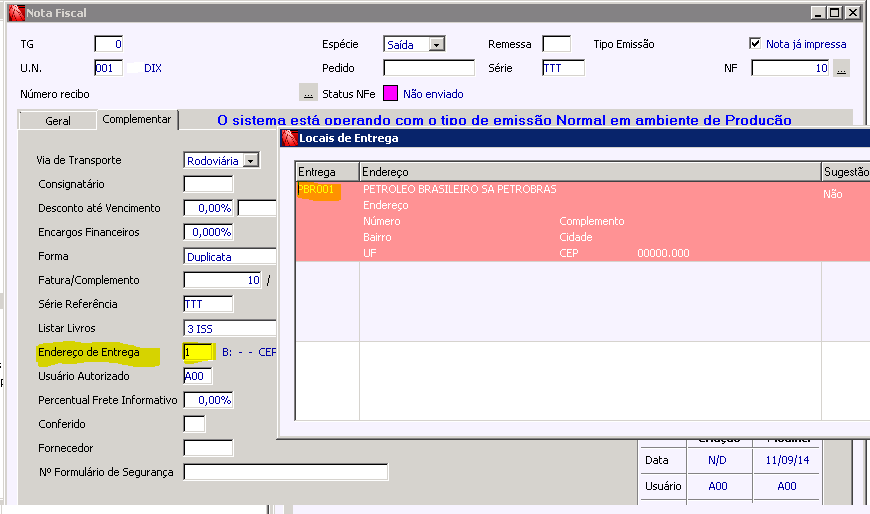
Task: Click the NF number field
Action: pyautogui.click(x=791, y=68)
